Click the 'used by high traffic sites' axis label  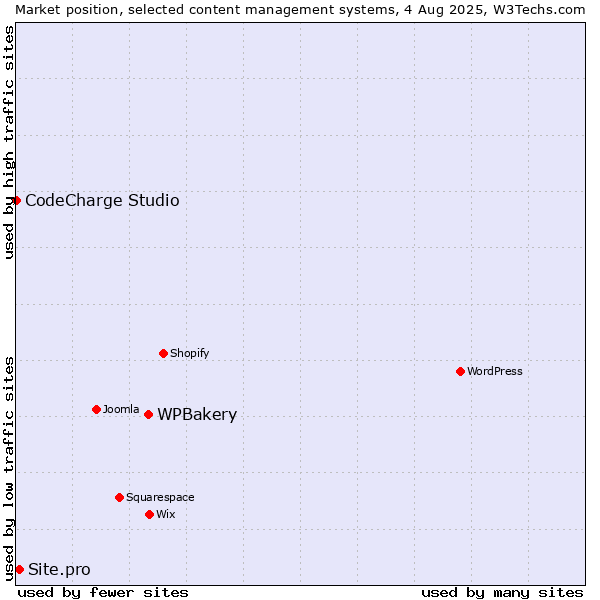point(8,142)
